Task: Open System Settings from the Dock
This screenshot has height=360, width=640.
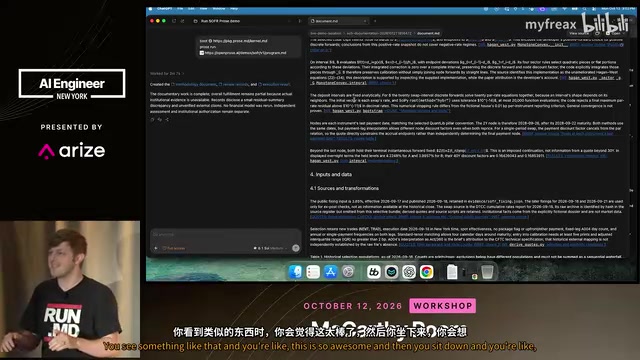Action: [x=348, y=272]
